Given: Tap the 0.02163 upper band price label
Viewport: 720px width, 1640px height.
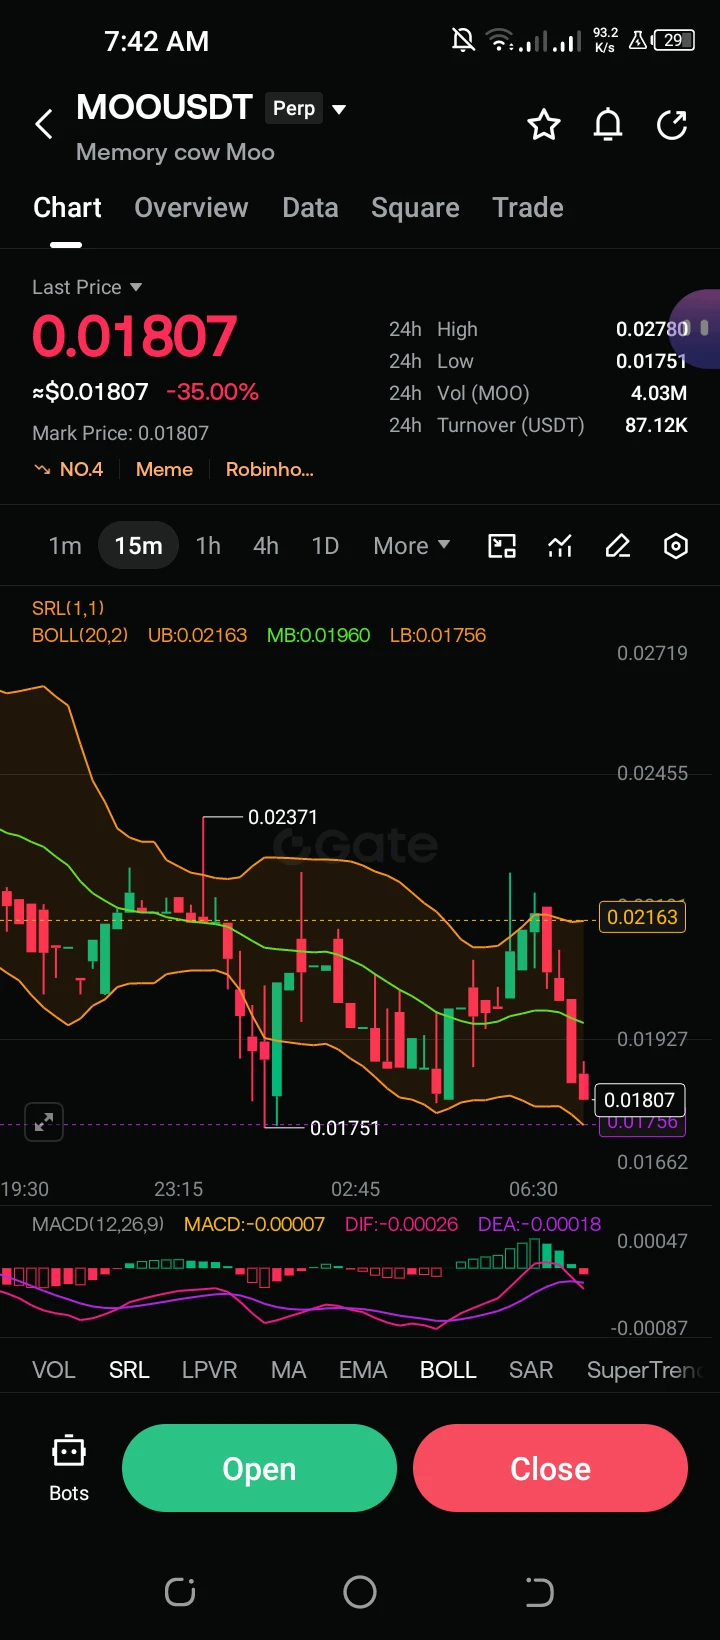Looking at the screenshot, I should (x=642, y=917).
